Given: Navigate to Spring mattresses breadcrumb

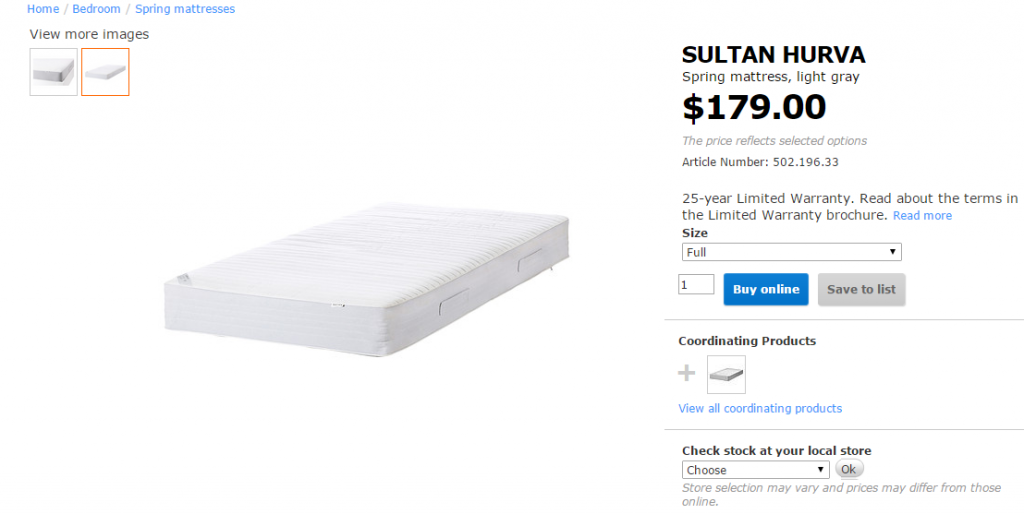Looking at the screenshot, I should click(x=185, y=9).
